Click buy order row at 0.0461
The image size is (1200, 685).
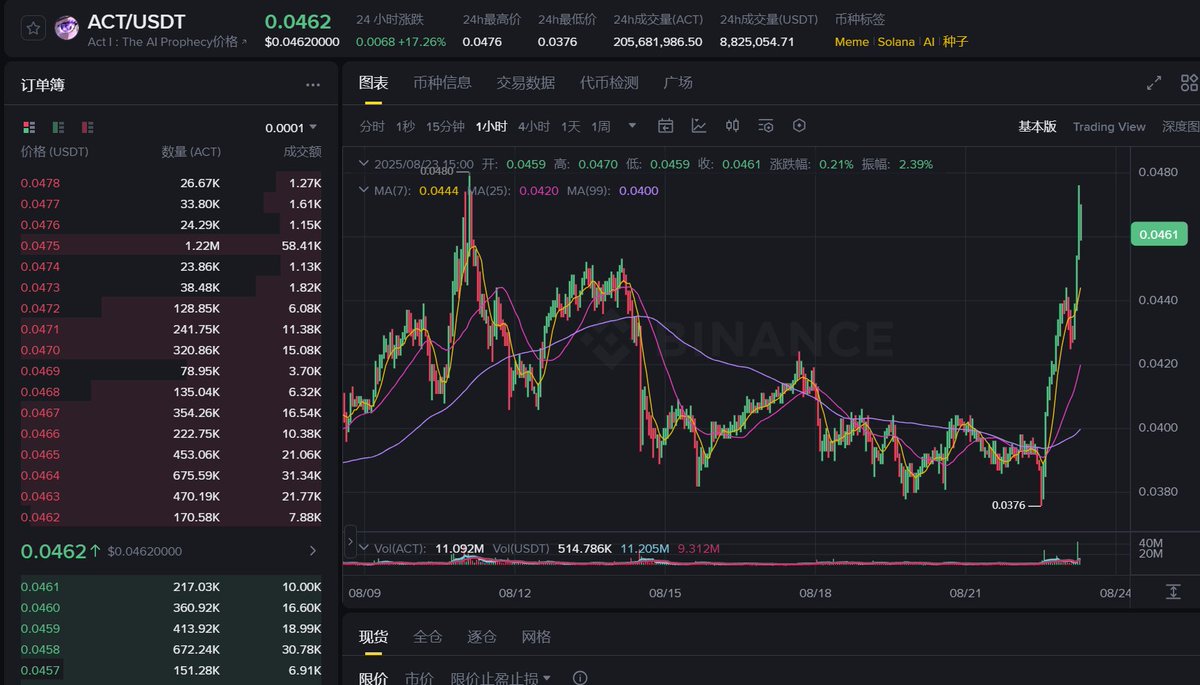tap(171, 587)
